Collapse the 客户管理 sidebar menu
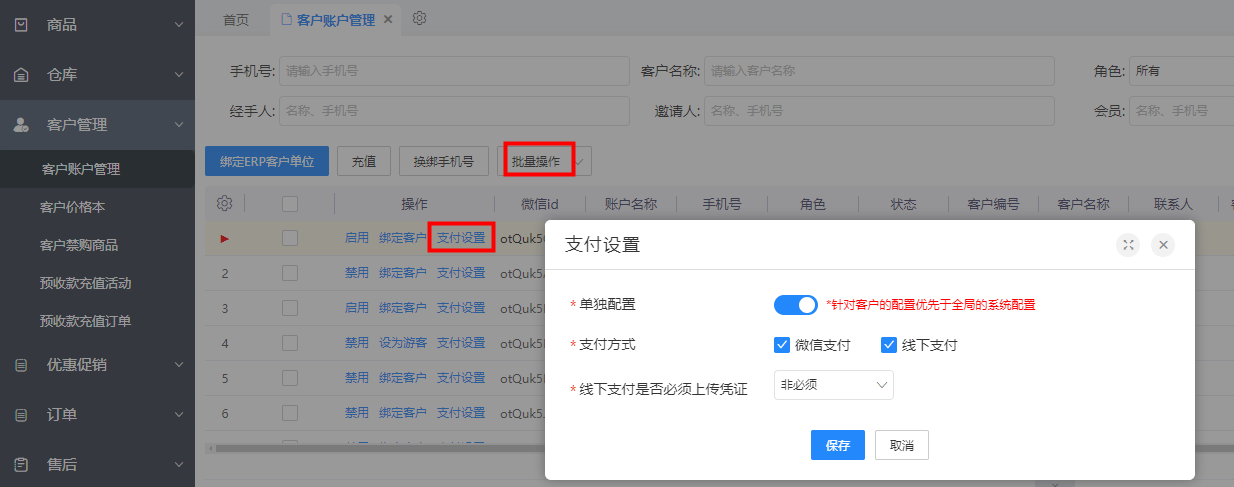 coord(178,125)
